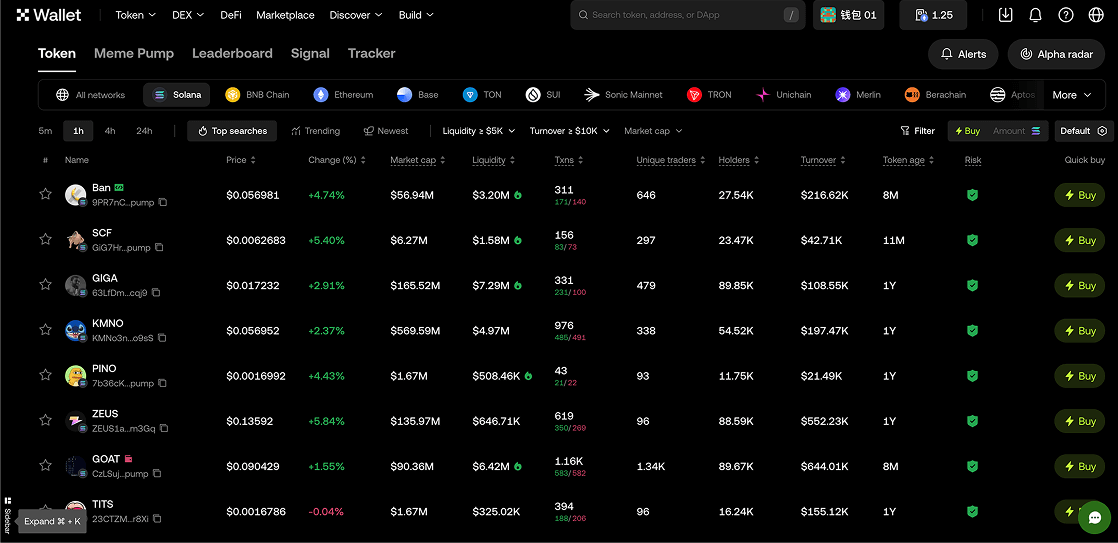Click Trending button
The image size is (1118, 543).
click(x=316, y=131)
